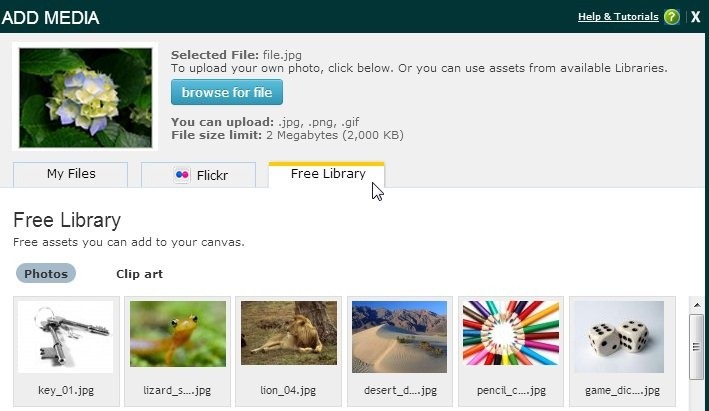Switch to Clip art category
The height and width of the screenshot is (411, 709).
[x=139, y=273]
